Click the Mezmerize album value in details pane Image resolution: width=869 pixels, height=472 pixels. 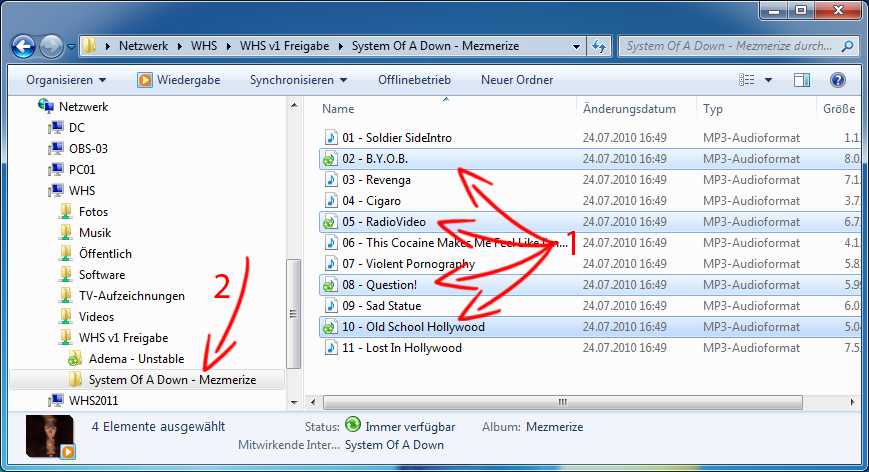coord(554,427)
